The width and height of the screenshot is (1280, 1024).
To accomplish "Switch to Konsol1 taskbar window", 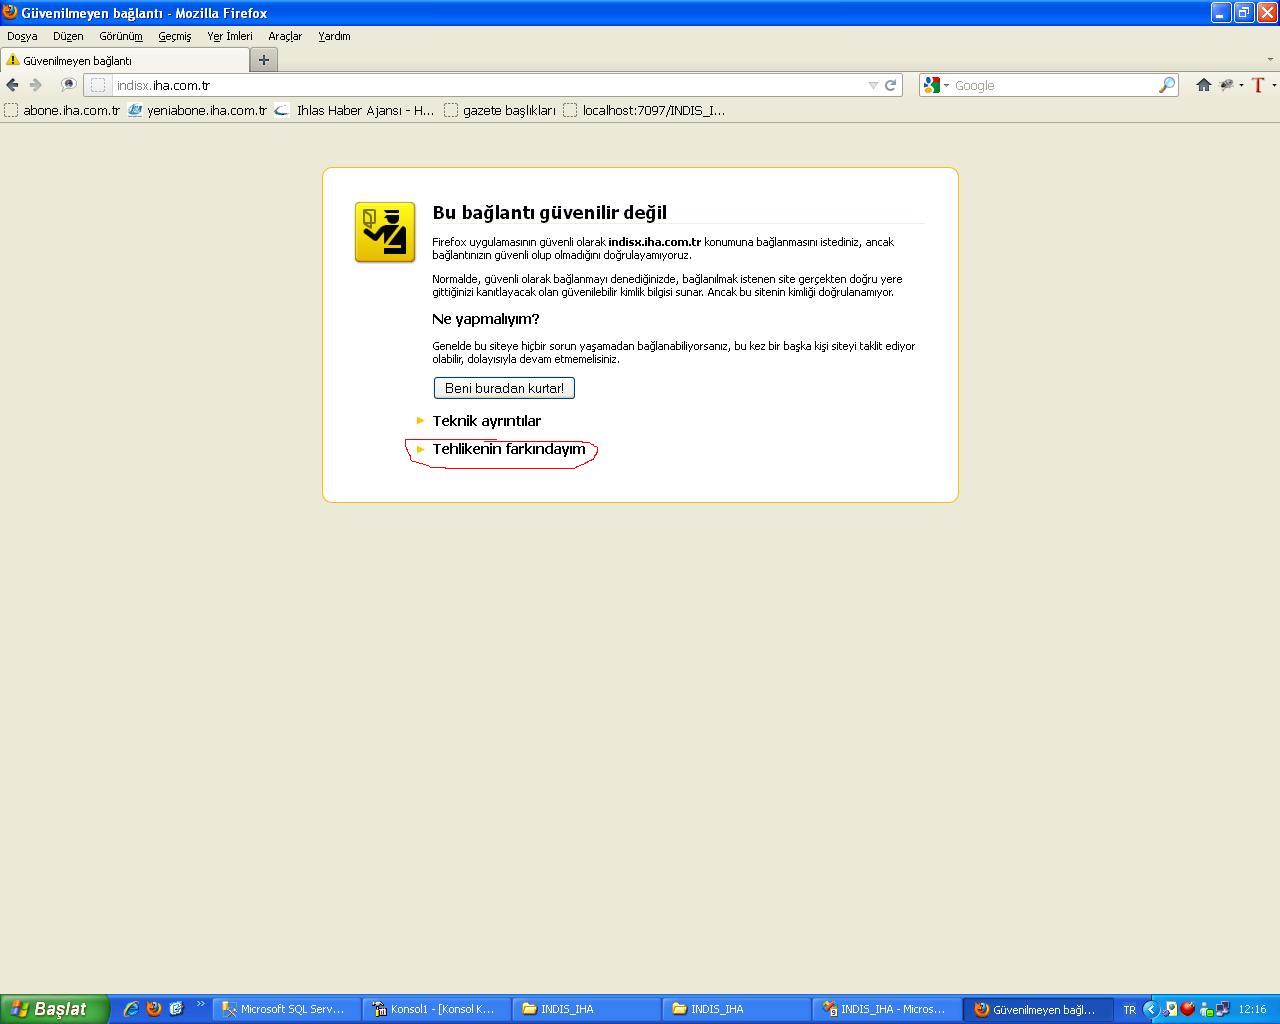I will [436, 1009].
